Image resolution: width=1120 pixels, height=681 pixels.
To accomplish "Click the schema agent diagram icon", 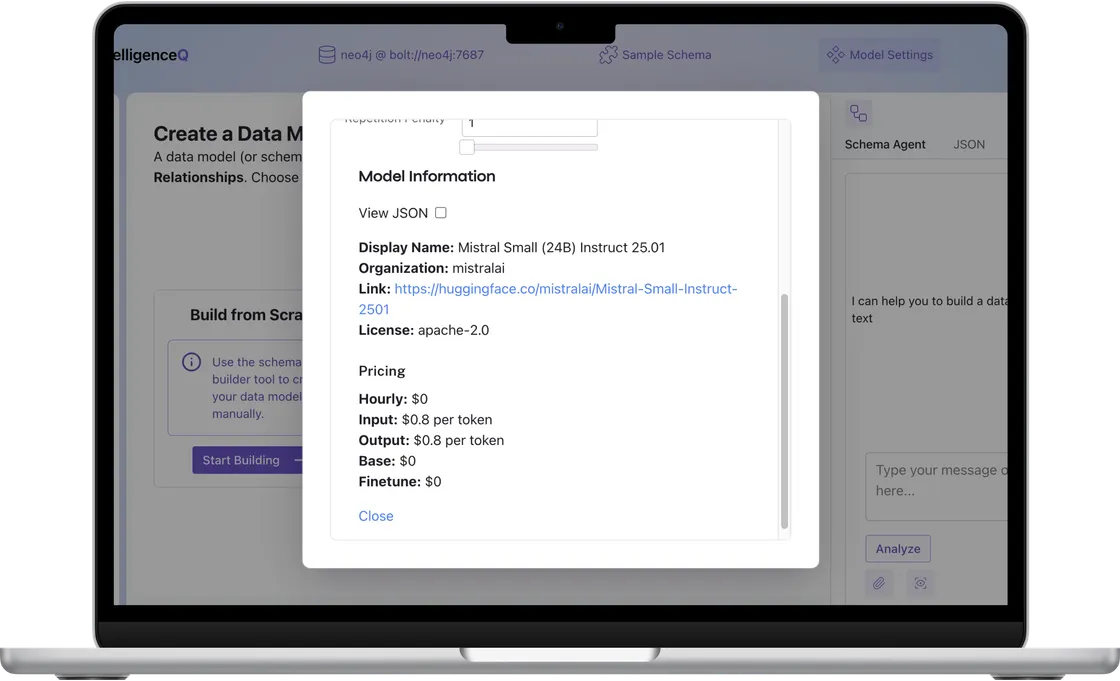I will (858, 113).
